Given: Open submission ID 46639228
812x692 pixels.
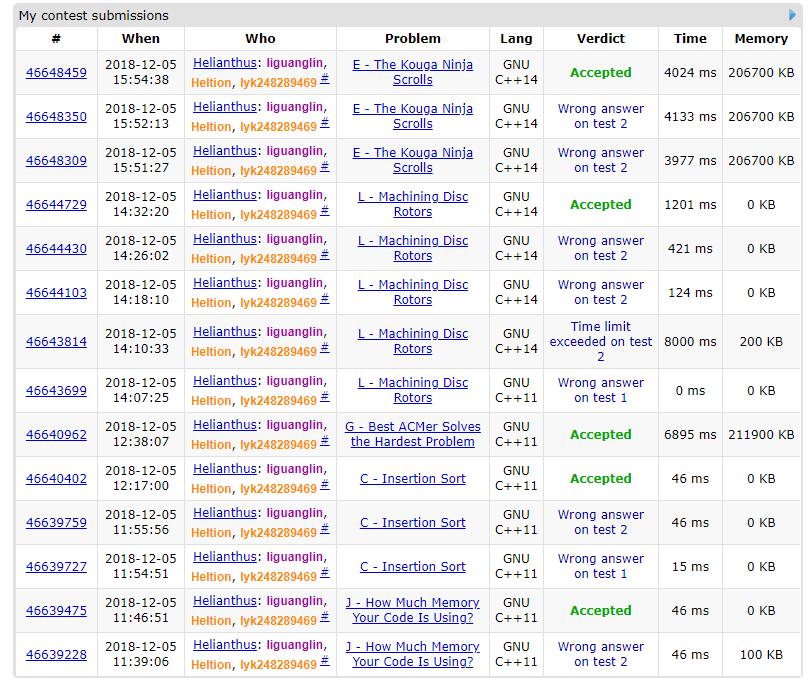Looking at the screenshot, I should click(56, 655).
